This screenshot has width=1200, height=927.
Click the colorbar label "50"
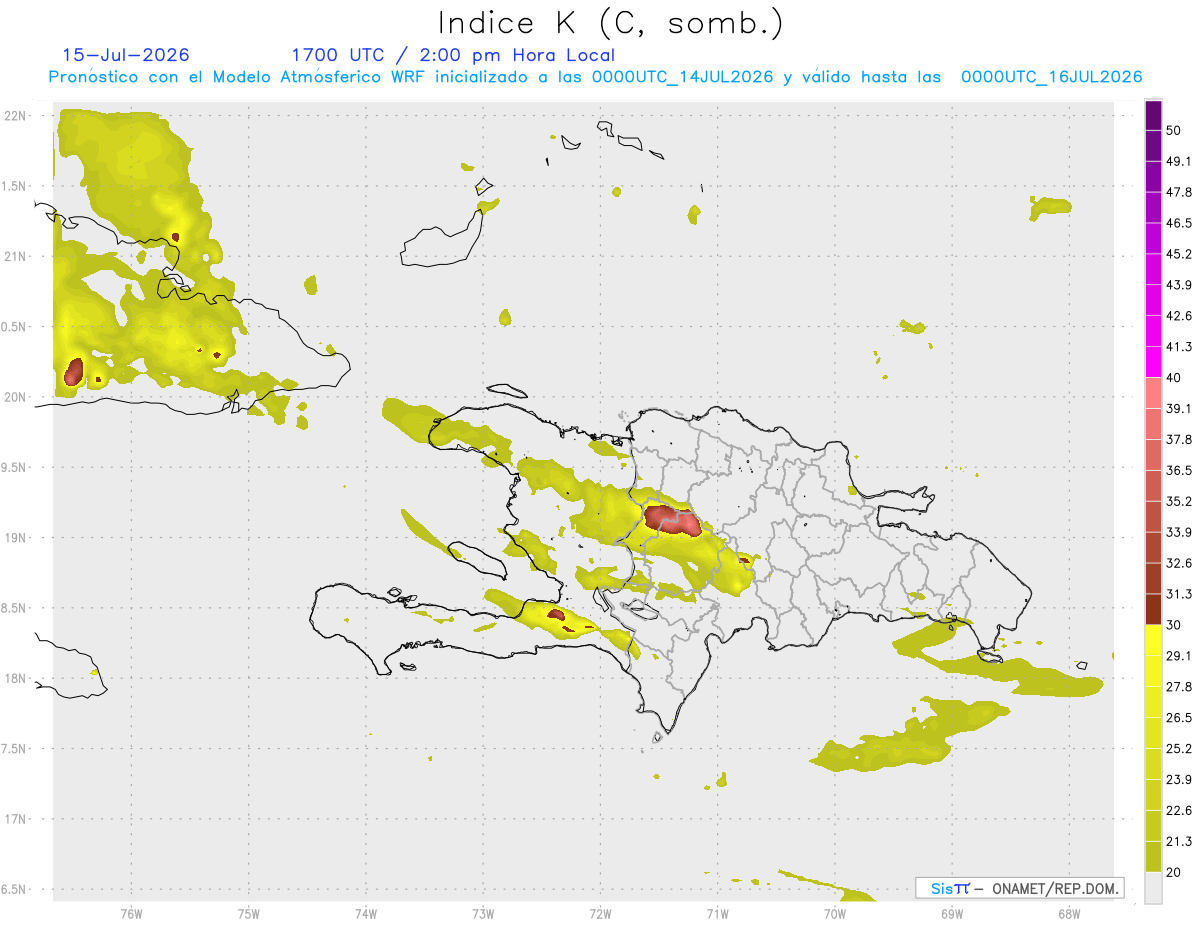click(1175, 131)
